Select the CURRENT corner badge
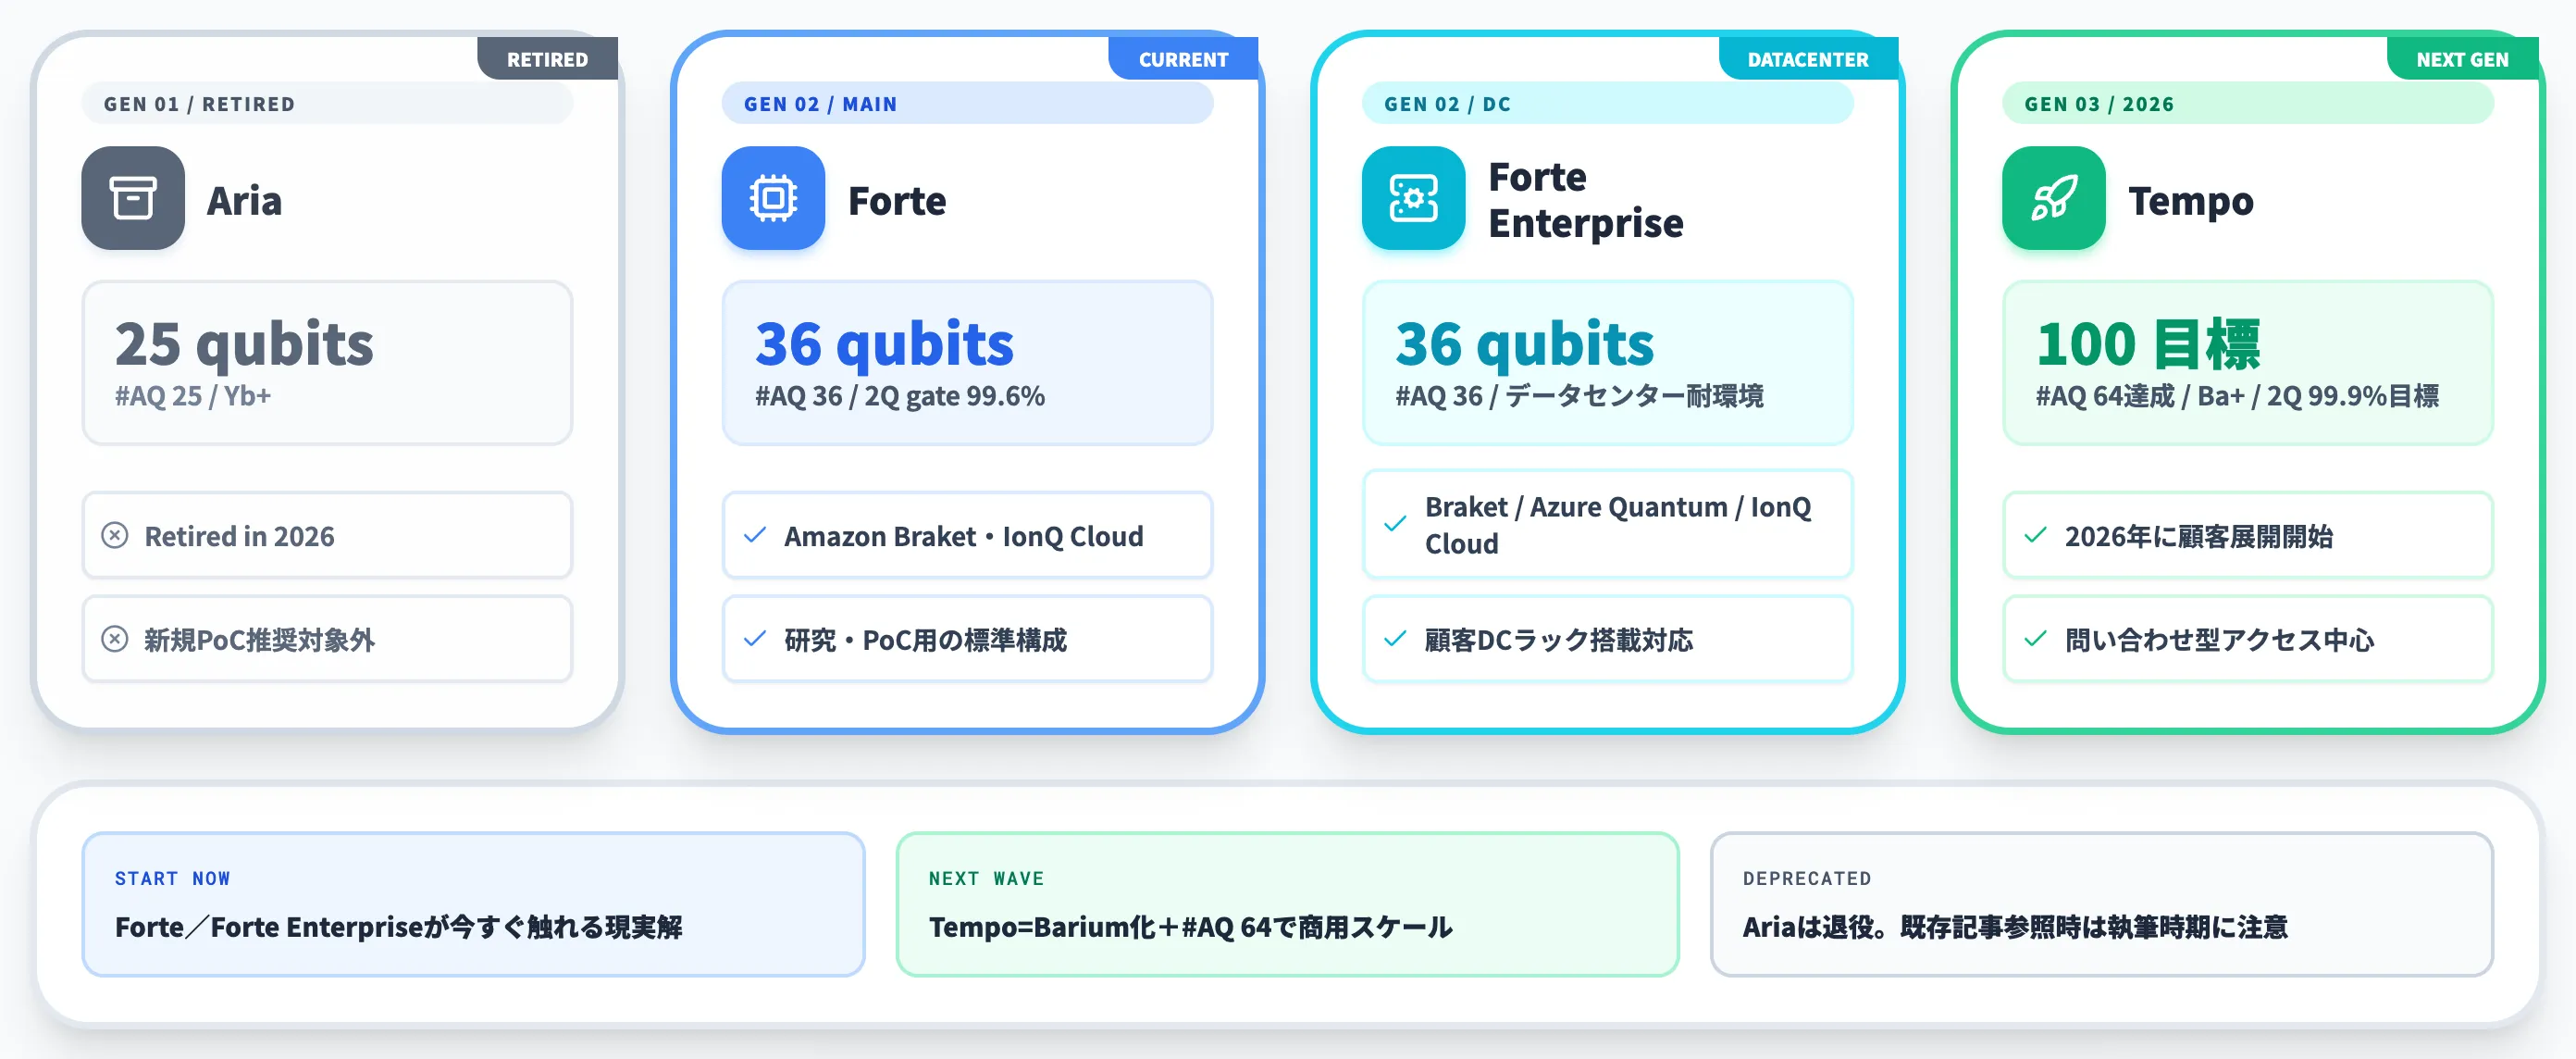 tap(1183, 59)
